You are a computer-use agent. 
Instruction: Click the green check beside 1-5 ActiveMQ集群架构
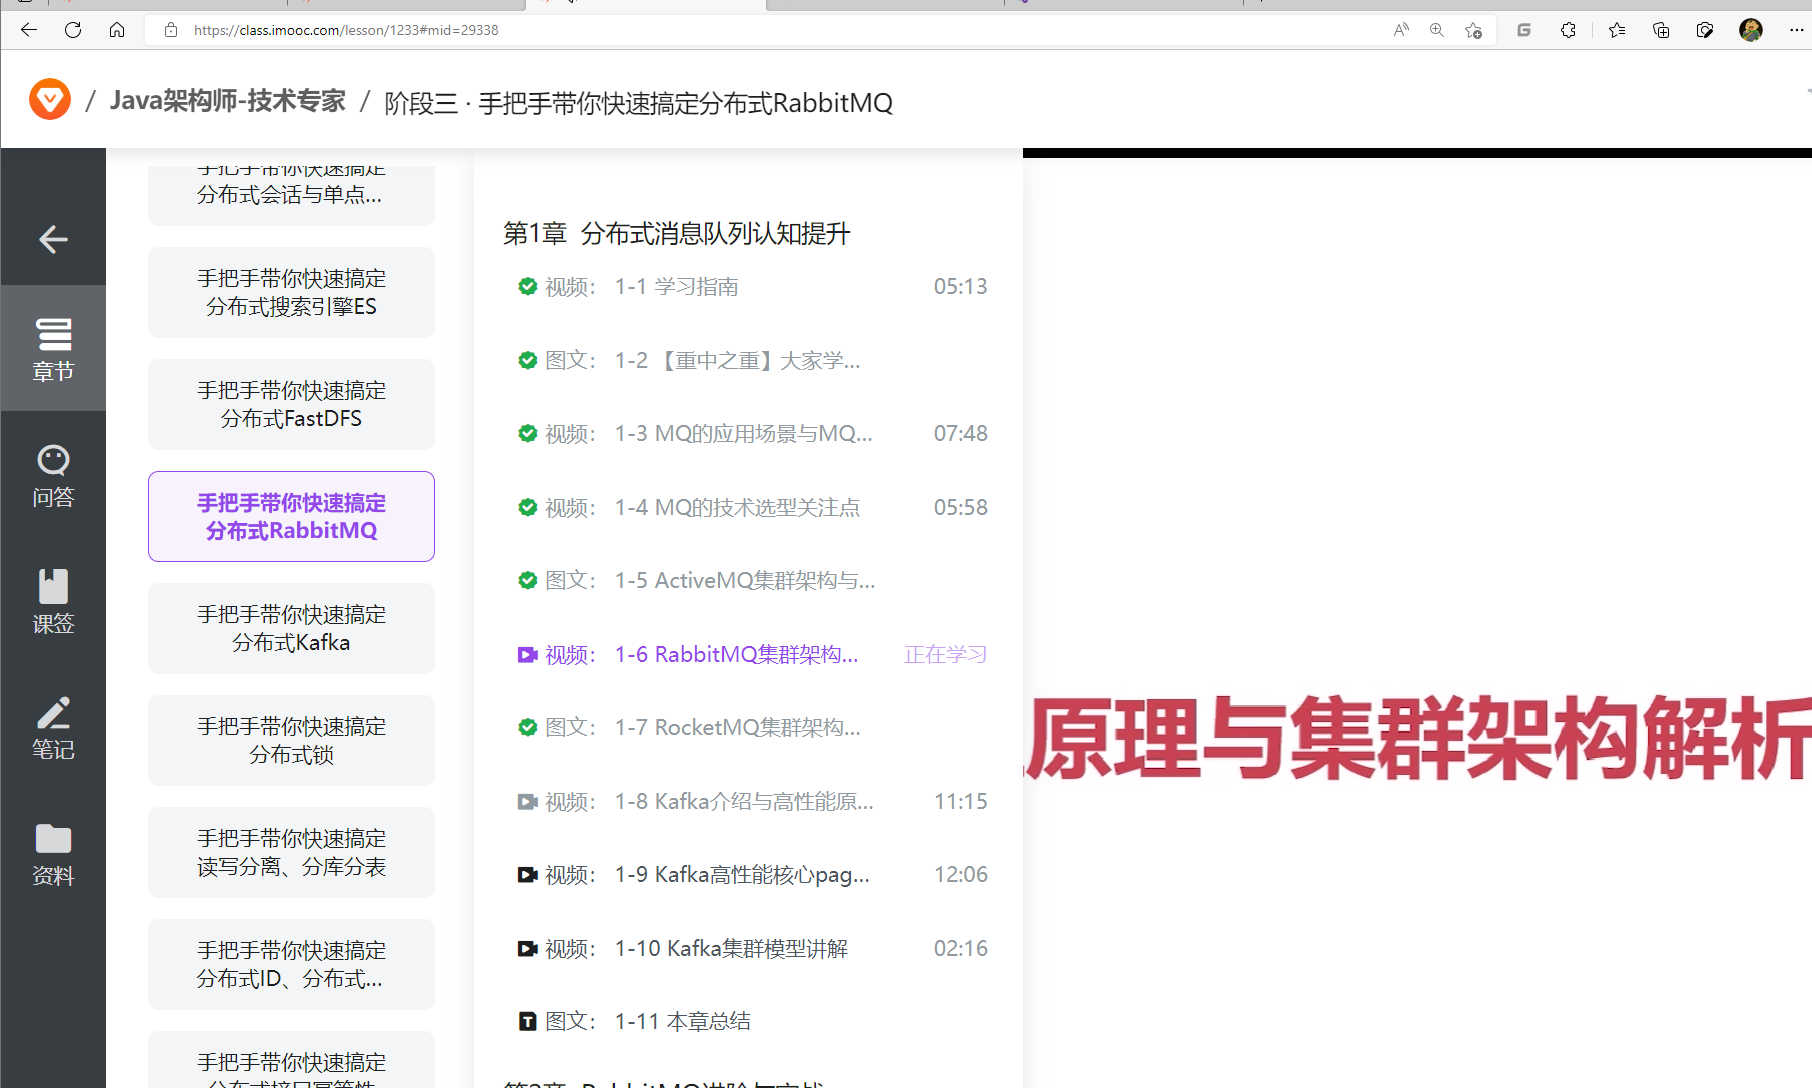pos(527,580)
